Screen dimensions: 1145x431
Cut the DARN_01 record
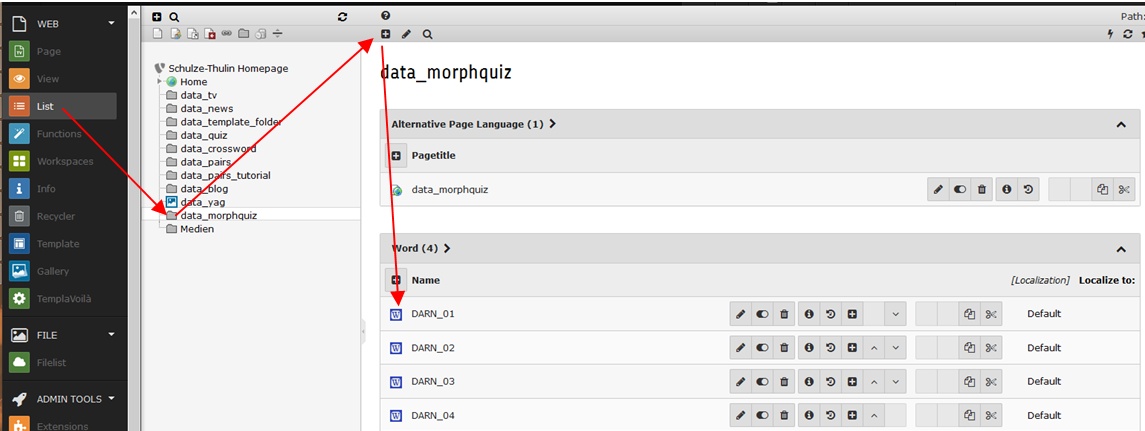click(x=991, y=314)
